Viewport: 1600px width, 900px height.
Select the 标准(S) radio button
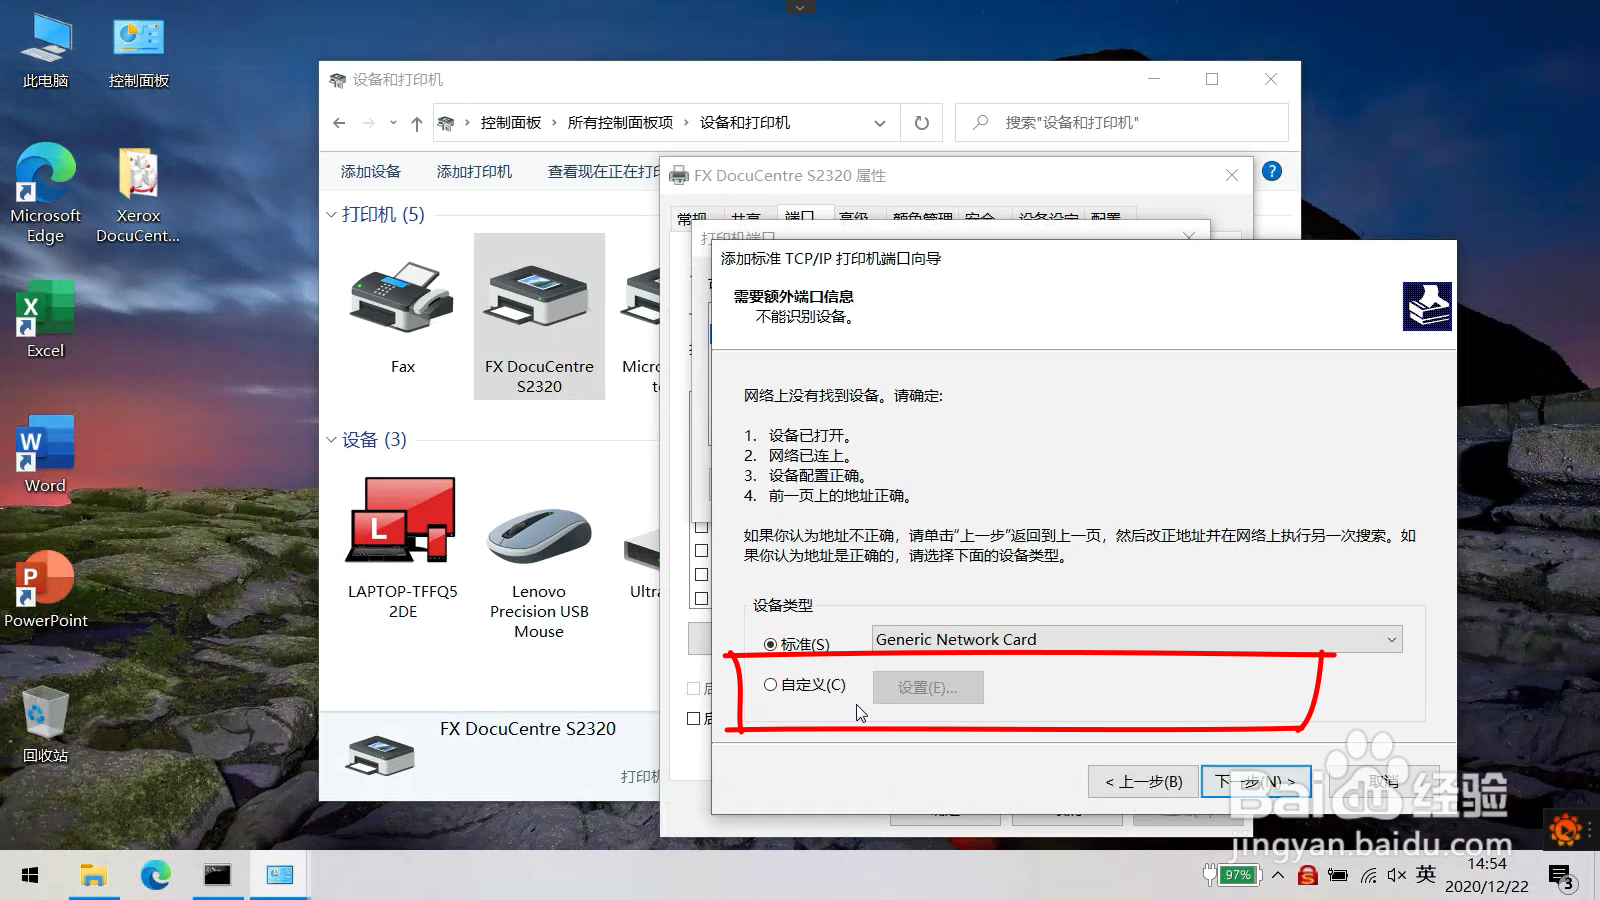770,644
